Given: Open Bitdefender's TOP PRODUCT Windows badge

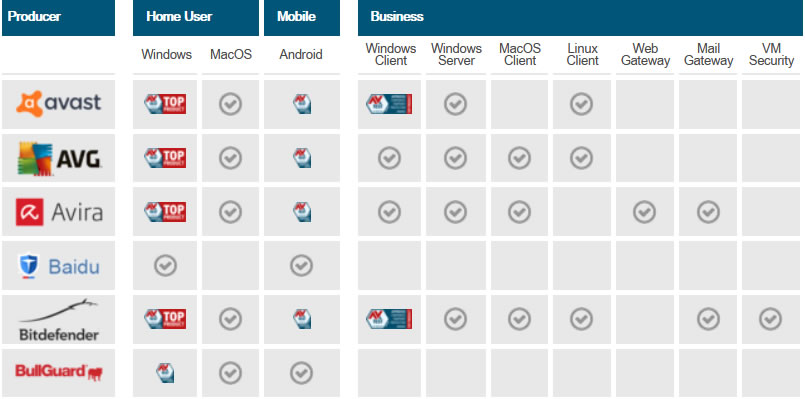Looking at the screenshot, I should click(165, 319).
